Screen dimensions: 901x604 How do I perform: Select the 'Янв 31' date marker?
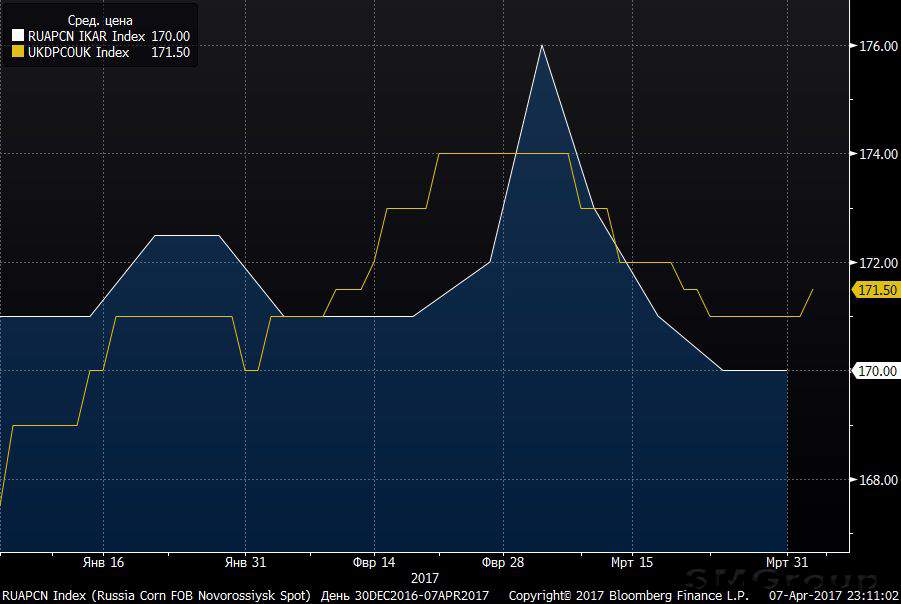coord(246,562)
